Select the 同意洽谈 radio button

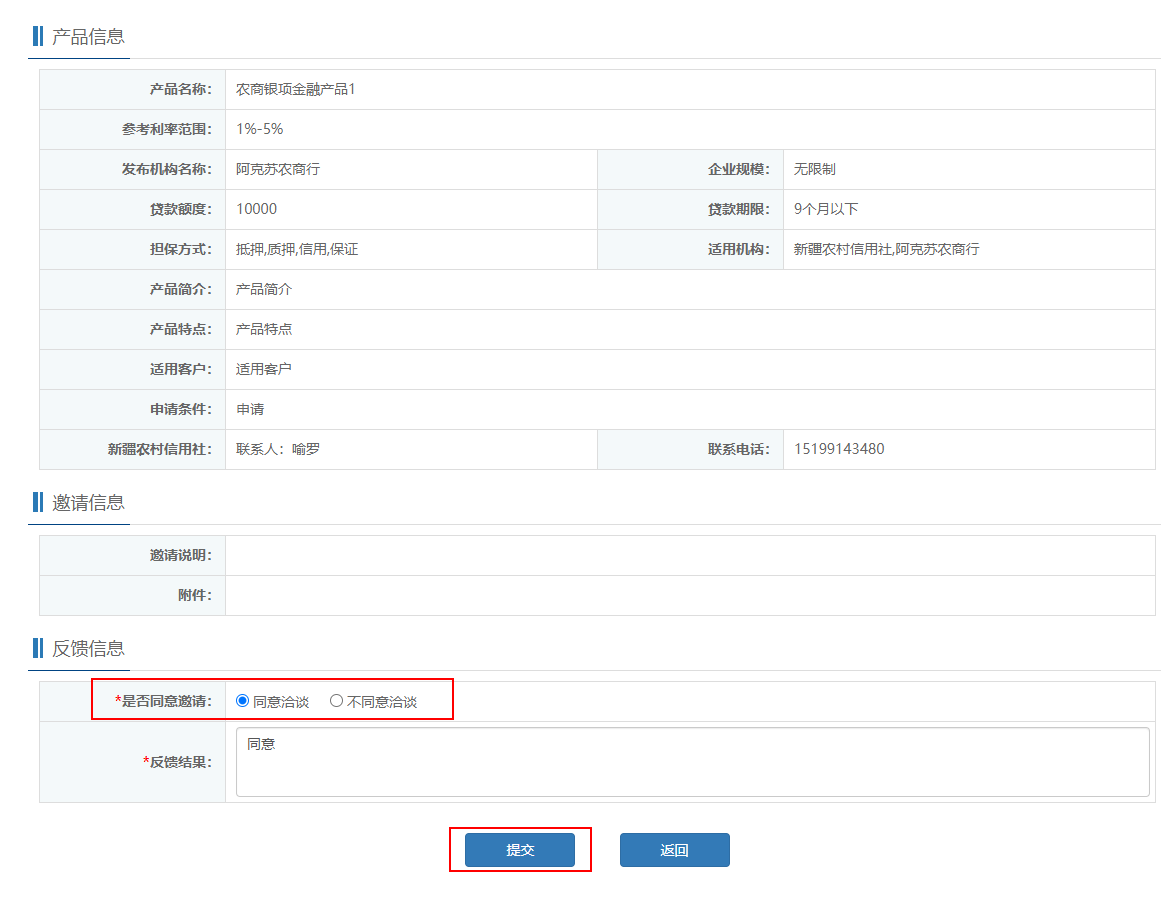pyautogui.click(x=242, y=701)
